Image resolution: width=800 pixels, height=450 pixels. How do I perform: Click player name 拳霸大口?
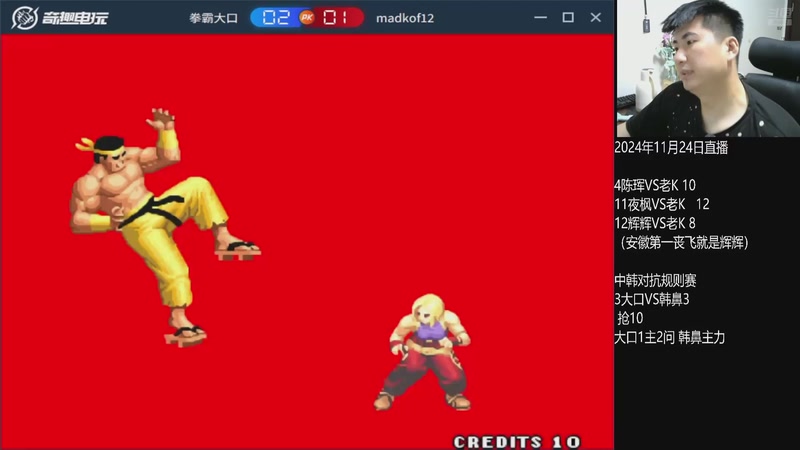pos(214,18)
